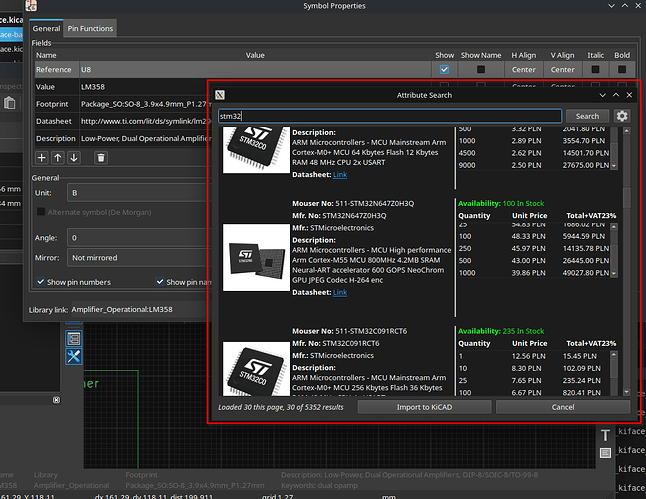Screen dimensions: 646x499
Task: Collapse Attribute Search with down chevron
Action: [x=602, y=95]
